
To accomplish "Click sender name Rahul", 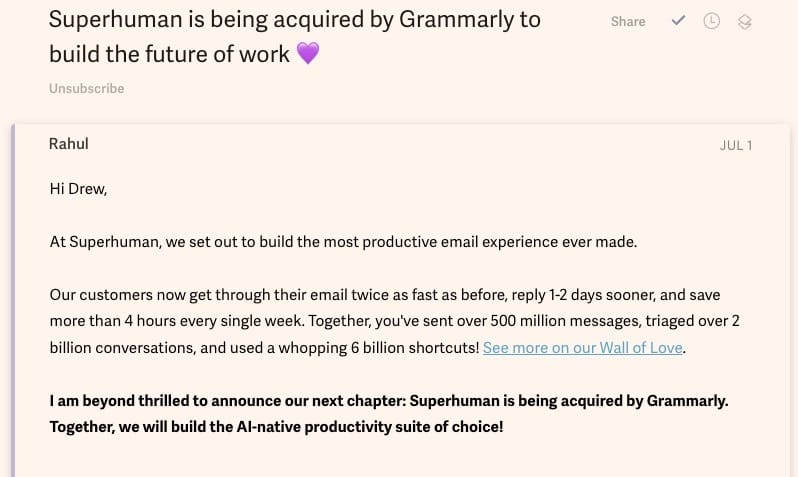I will (68, 144).
